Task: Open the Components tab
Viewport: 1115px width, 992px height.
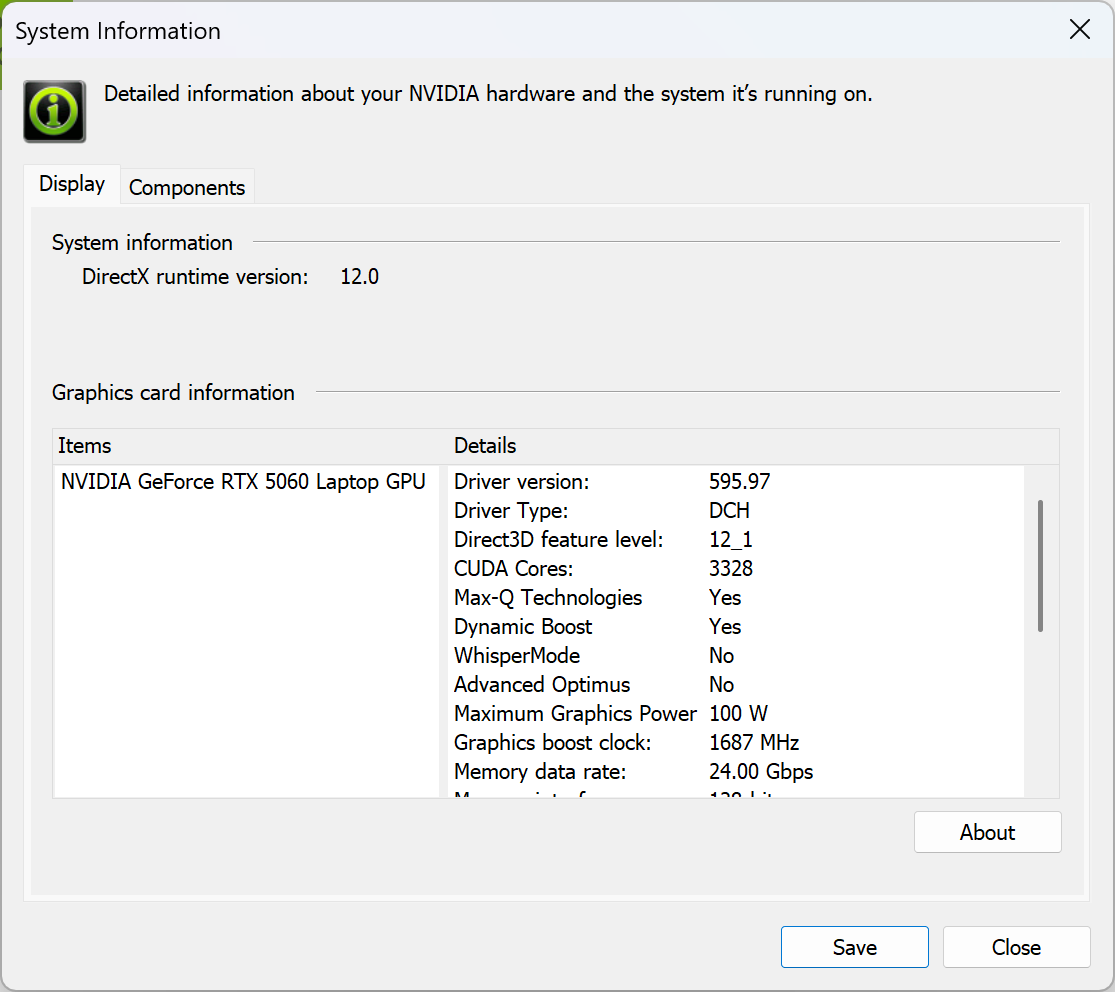Action: (187, 187)
